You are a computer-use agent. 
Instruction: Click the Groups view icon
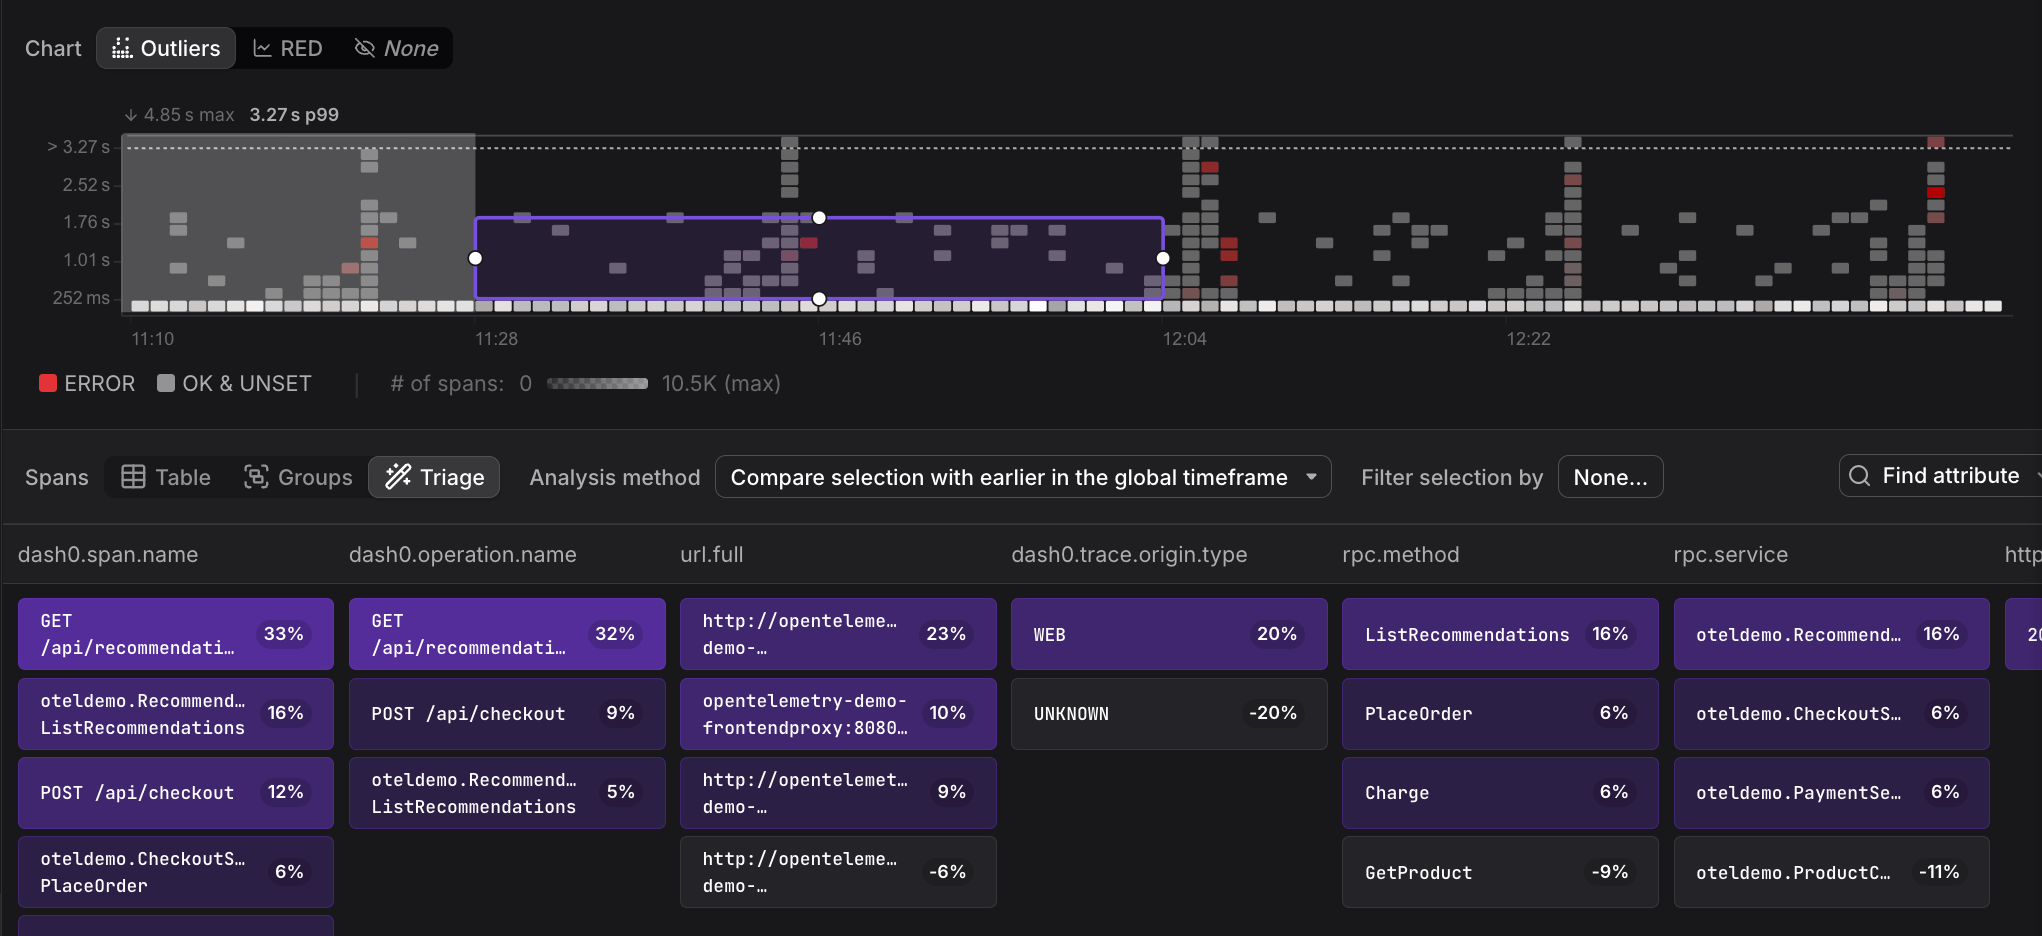point(256,477)
